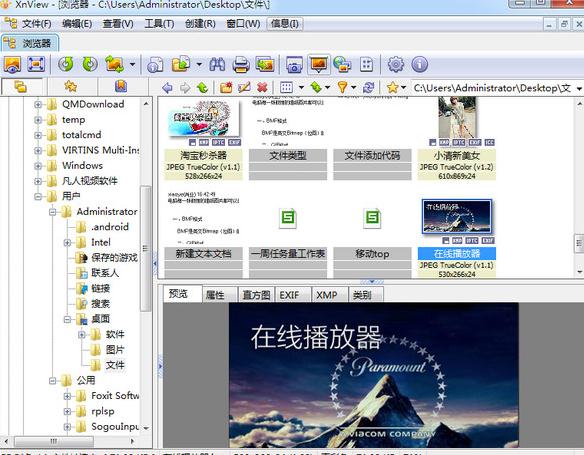This screenshot has height=455, width=584.
Task: Open the image view toolbar icon
Action: pyautogui.click(x=13, y=64)
